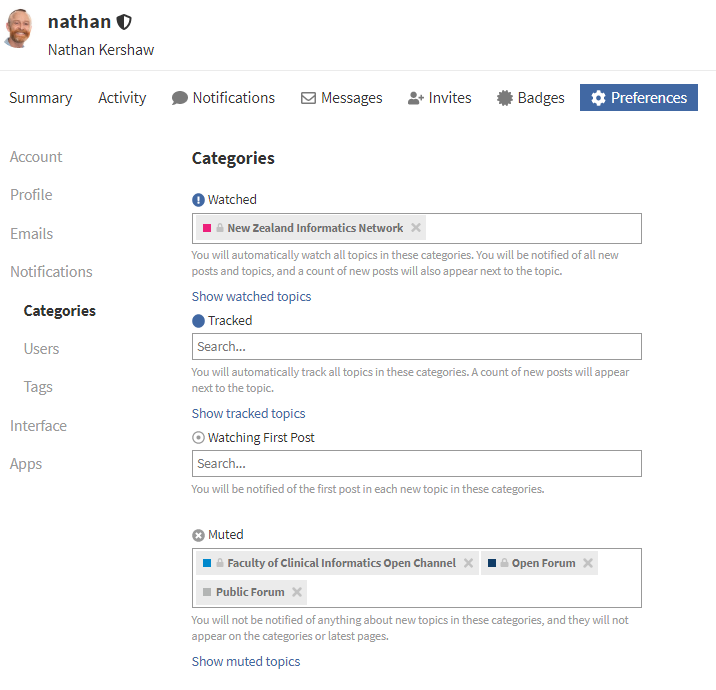716x690 pixels.
Task: Remove Faculty of Clinical Informatics Open Channel tag
Action: (468, 563)
